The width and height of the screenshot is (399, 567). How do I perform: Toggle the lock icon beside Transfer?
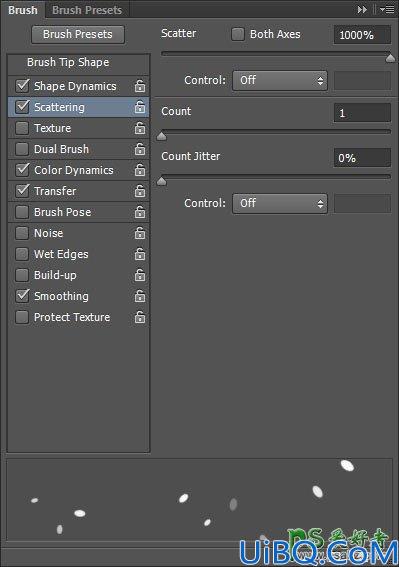pyautogui.click(x=140, y=191)
